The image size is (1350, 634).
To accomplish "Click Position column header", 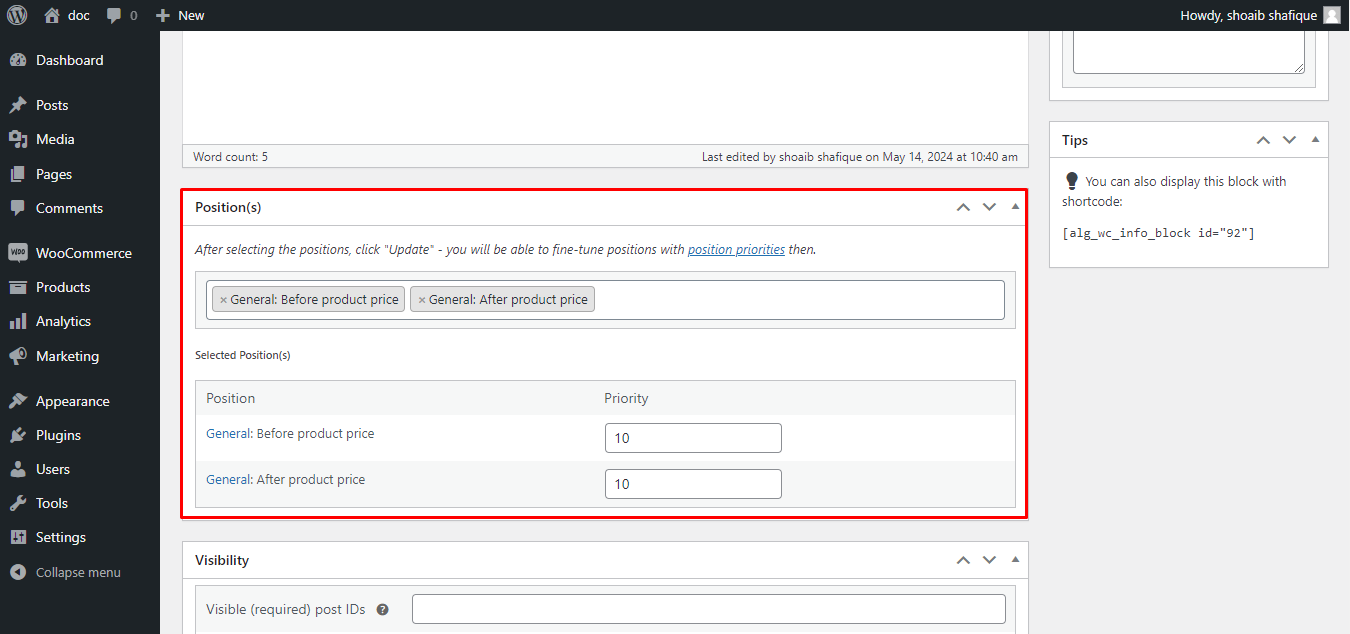I will [x=230, y=398].
